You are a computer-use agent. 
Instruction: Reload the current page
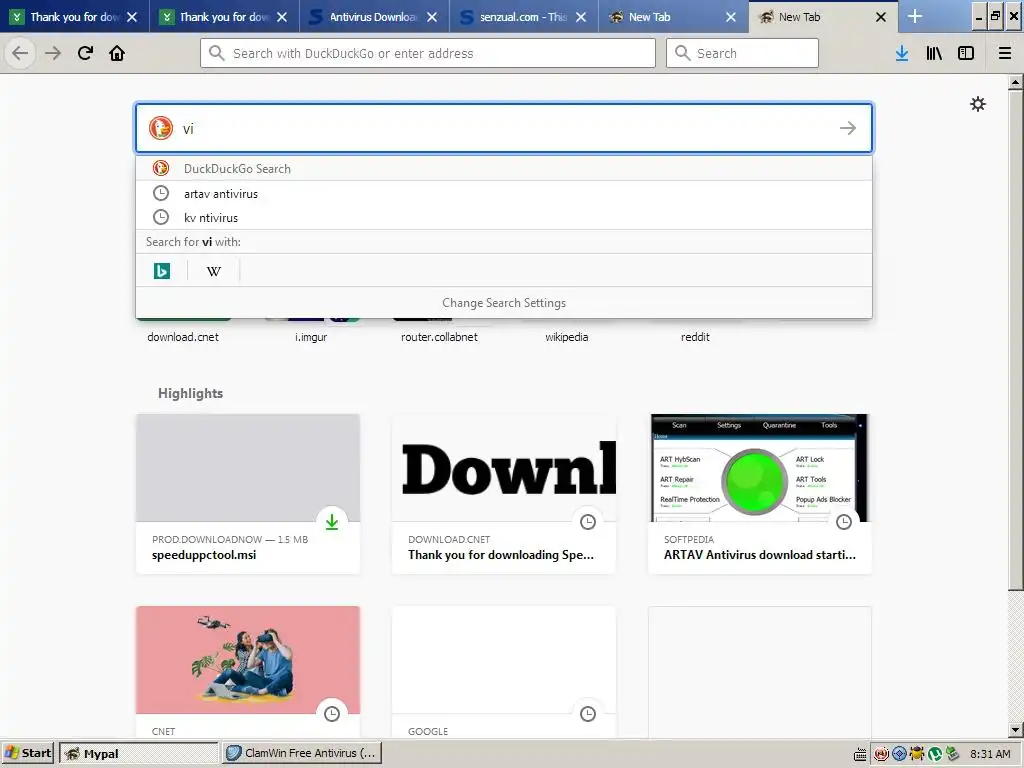[x=85, y=53]
